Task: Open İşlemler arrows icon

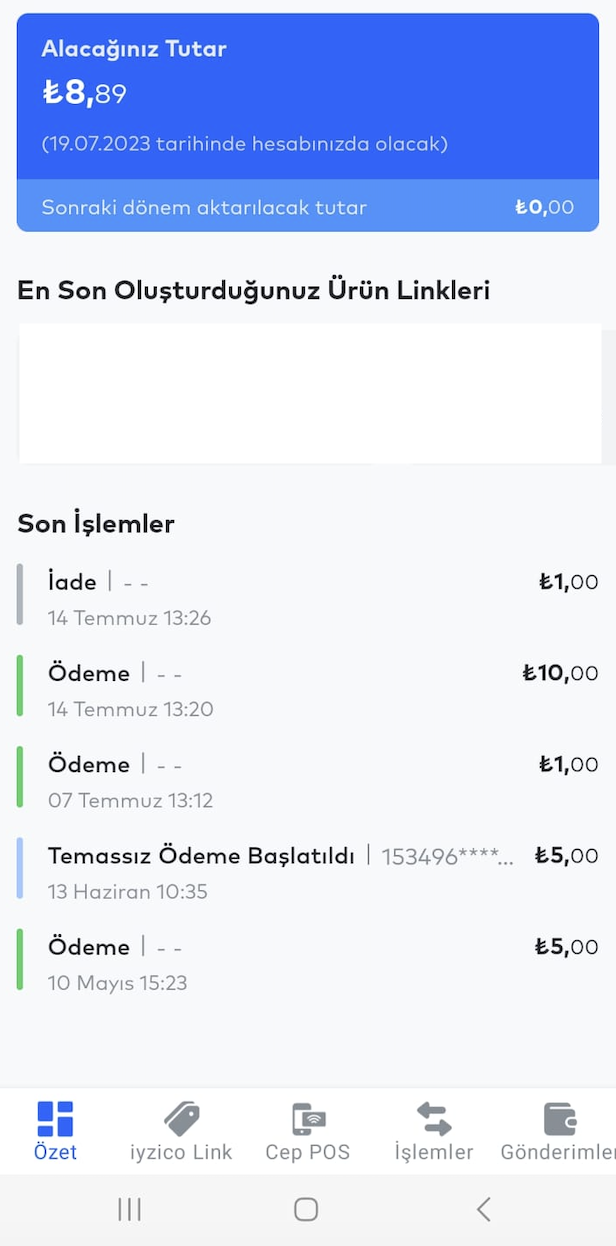Action: tap(434, 1119)
